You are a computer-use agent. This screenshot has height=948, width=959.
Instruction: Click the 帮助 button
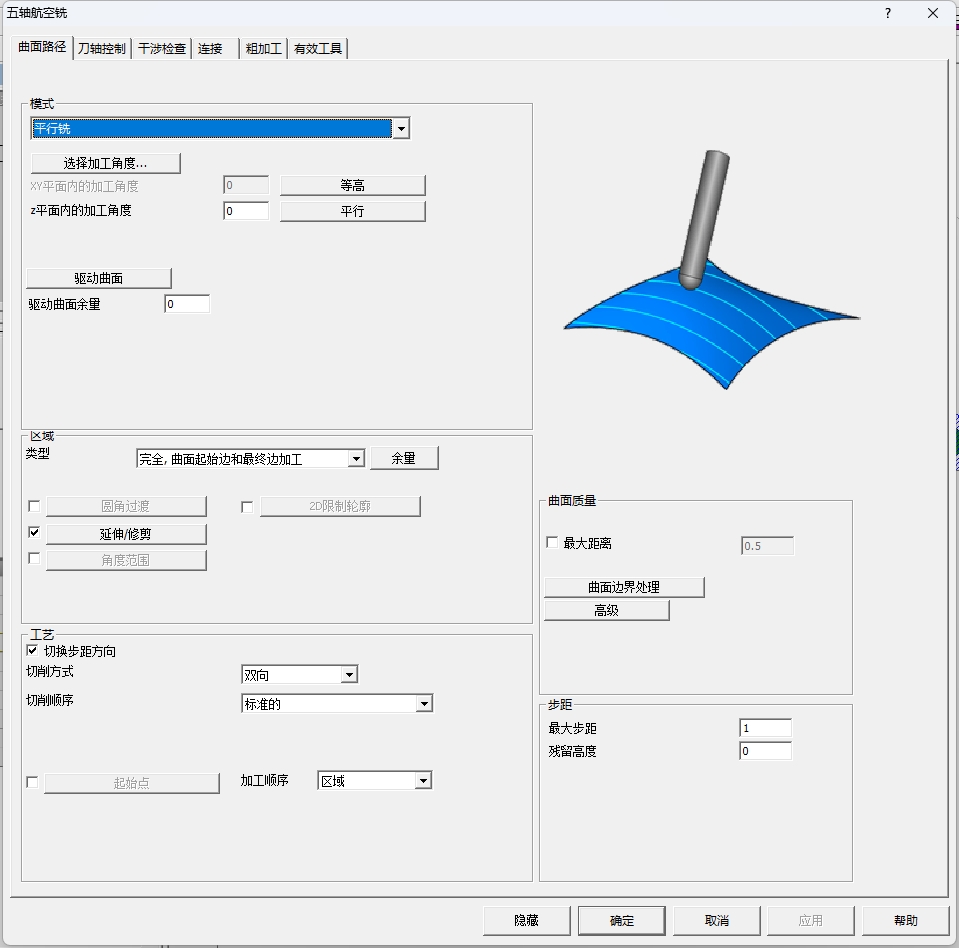[906, 920]
